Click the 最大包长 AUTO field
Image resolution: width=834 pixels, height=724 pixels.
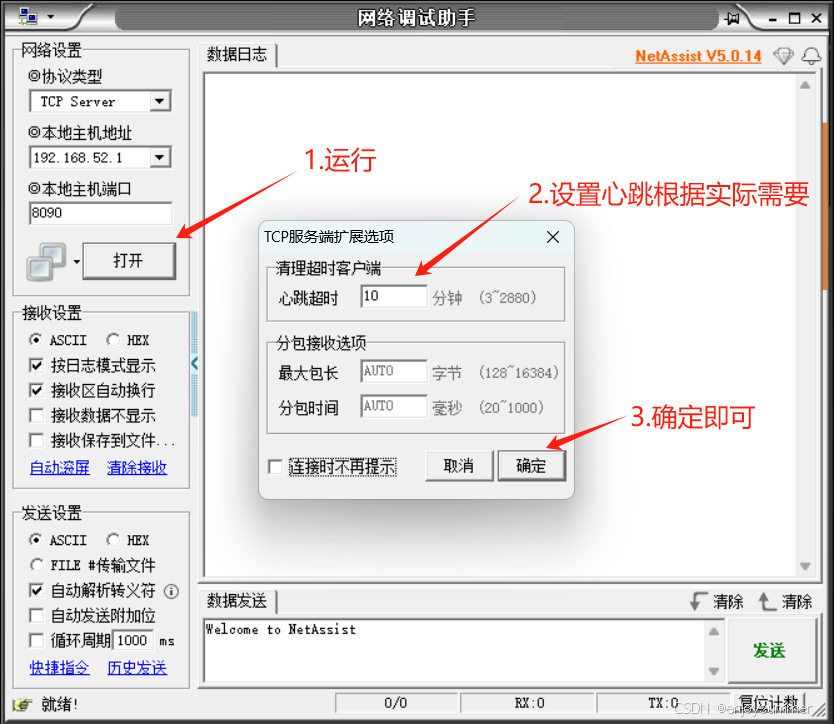point(394,371)
